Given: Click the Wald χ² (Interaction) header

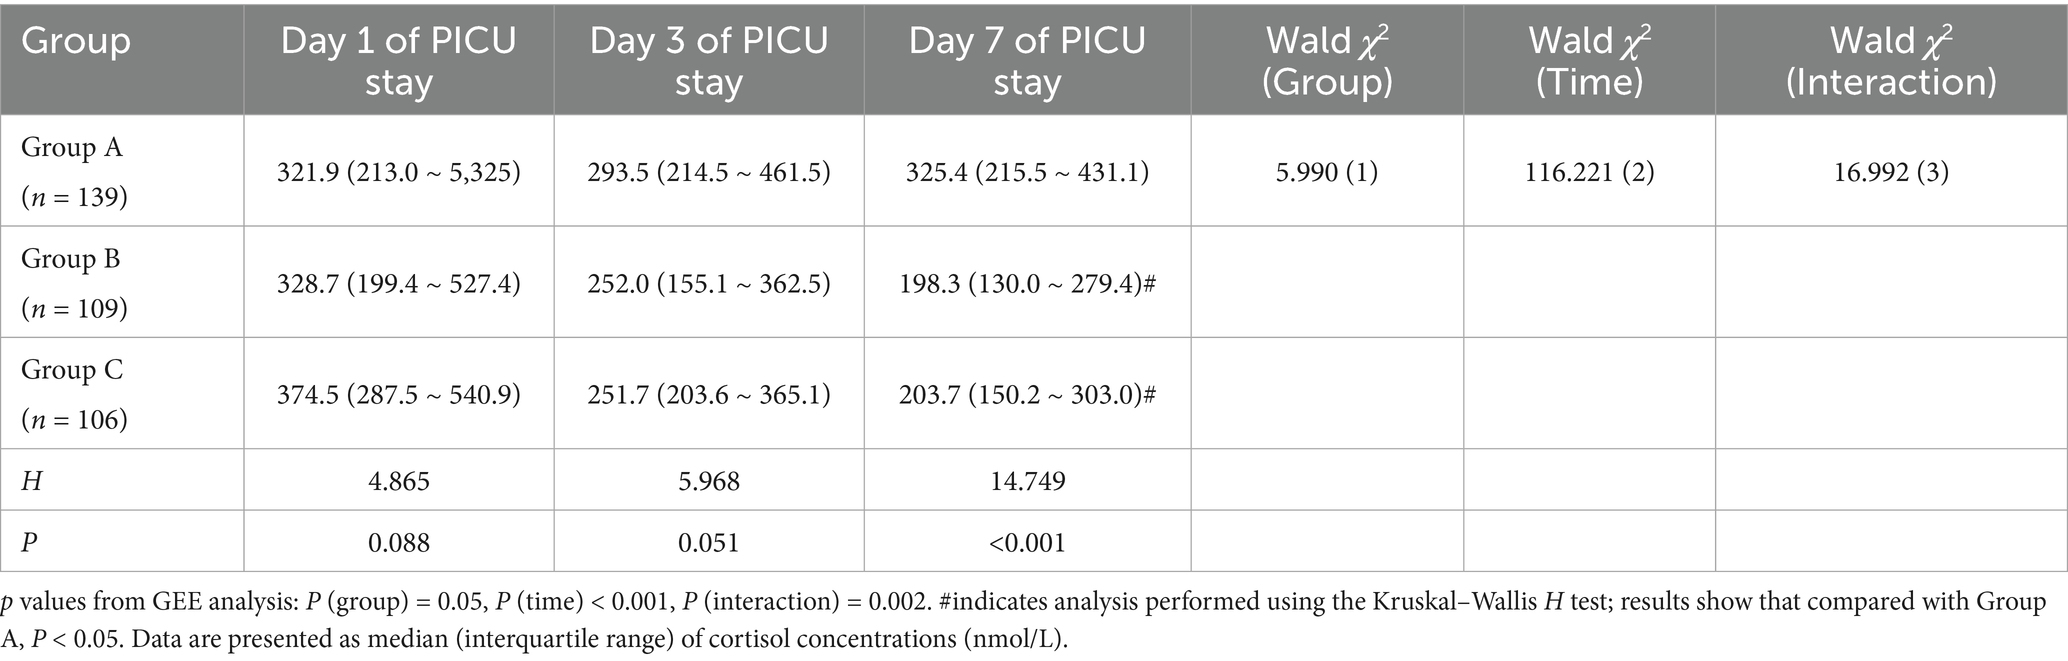Looking at the screenshot, I should click(1891, 60).
